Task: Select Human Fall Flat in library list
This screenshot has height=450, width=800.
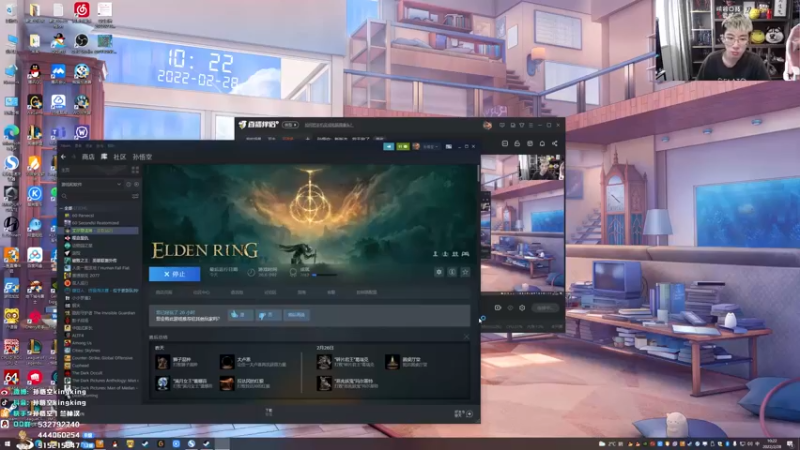Action: pyautogui.click(x=101, y=268)
